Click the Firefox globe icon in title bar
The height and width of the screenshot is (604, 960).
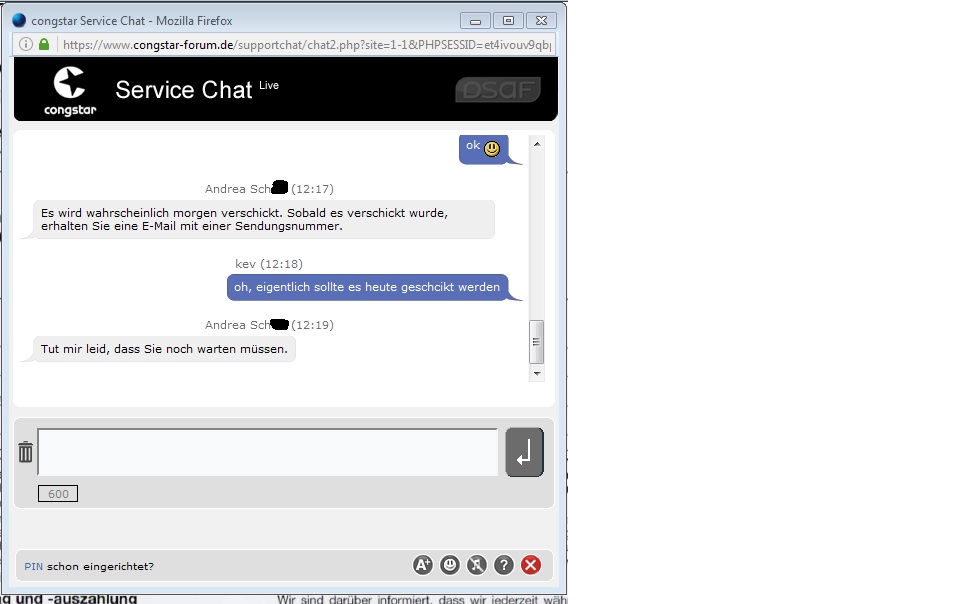19,20
